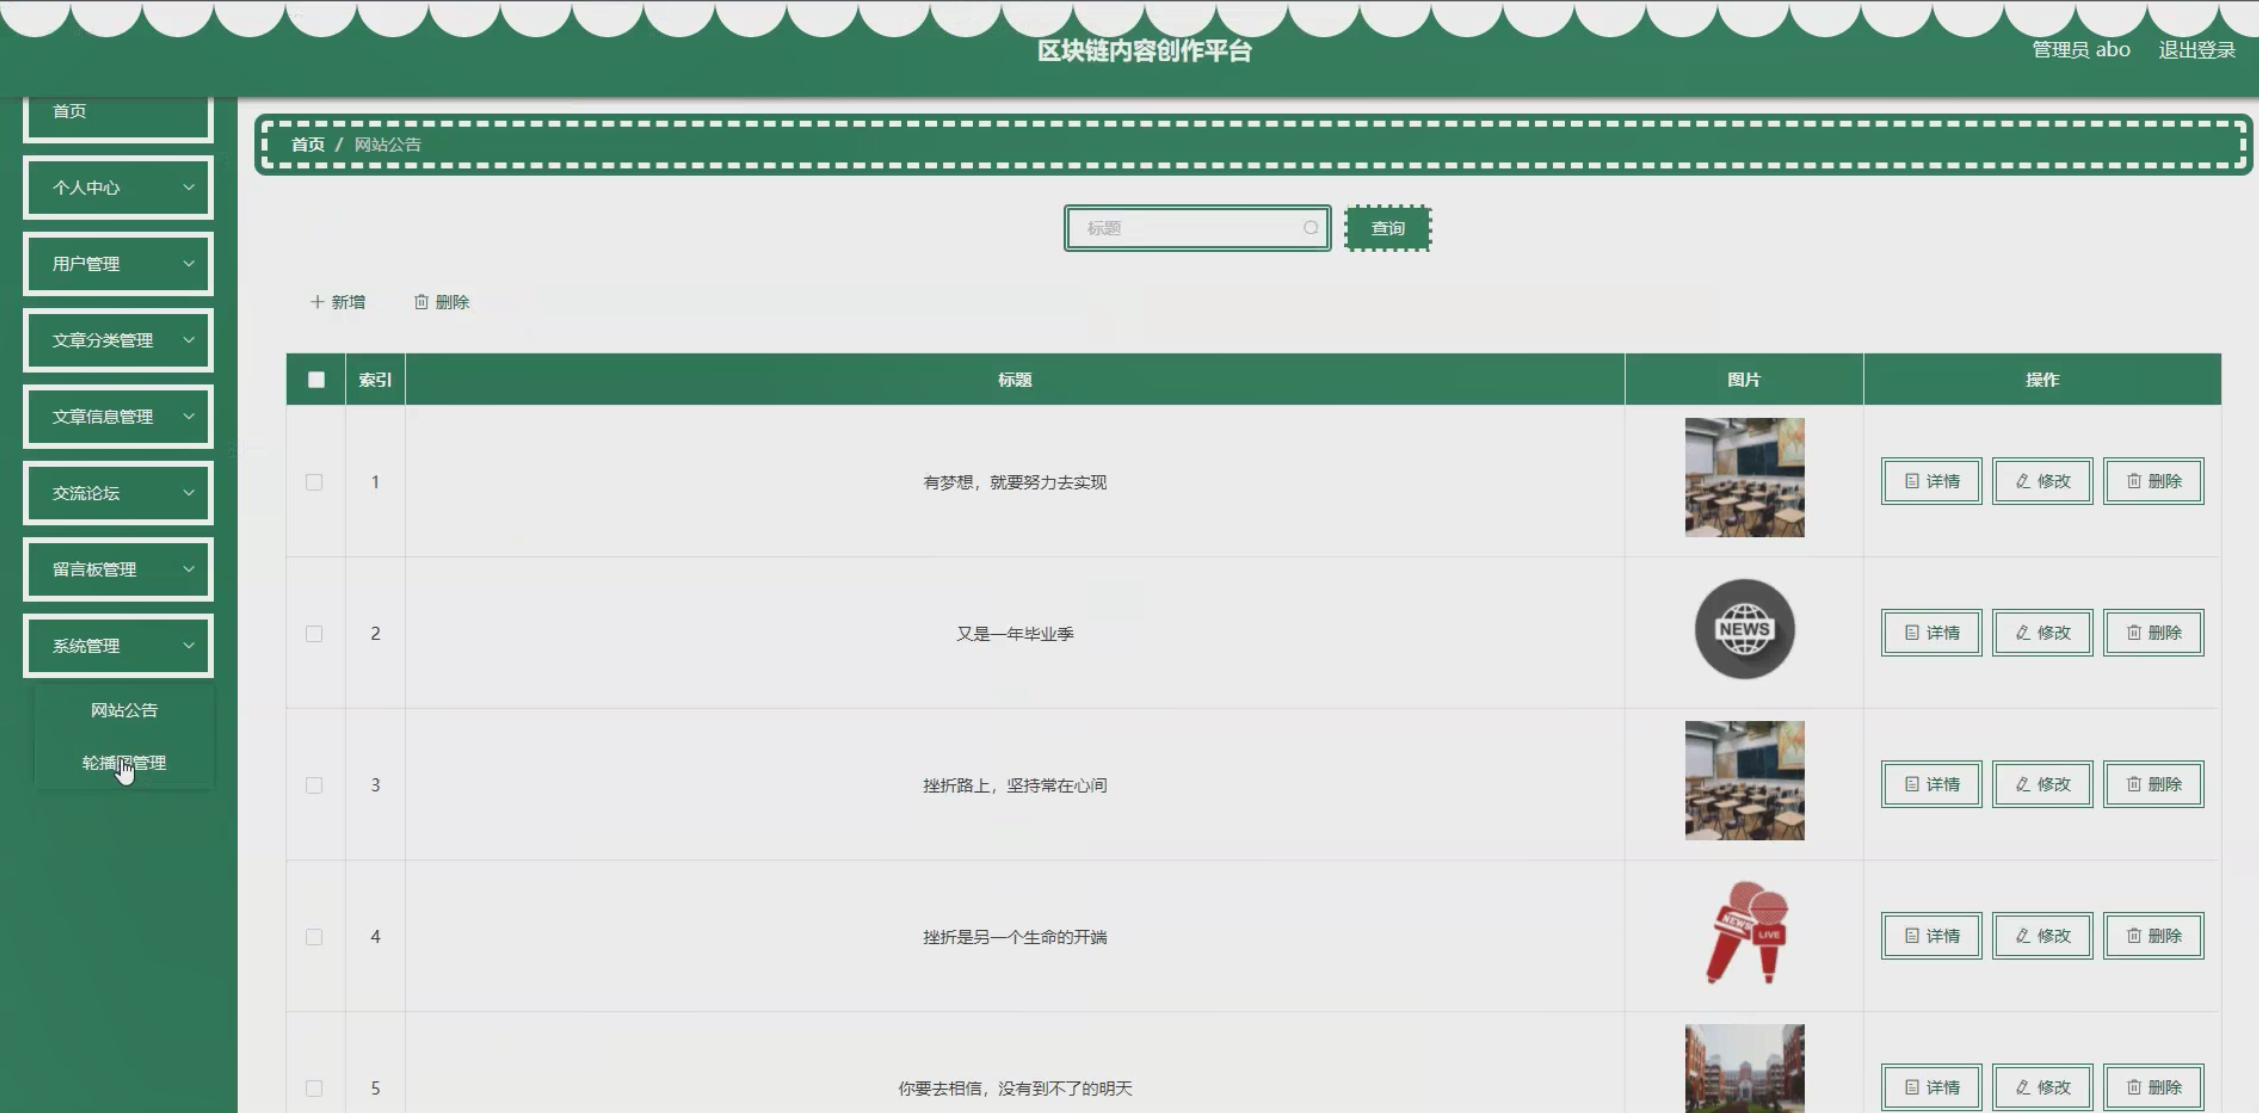Click the platform title 区块链内容创作平台

click(x=1144, y=51)
